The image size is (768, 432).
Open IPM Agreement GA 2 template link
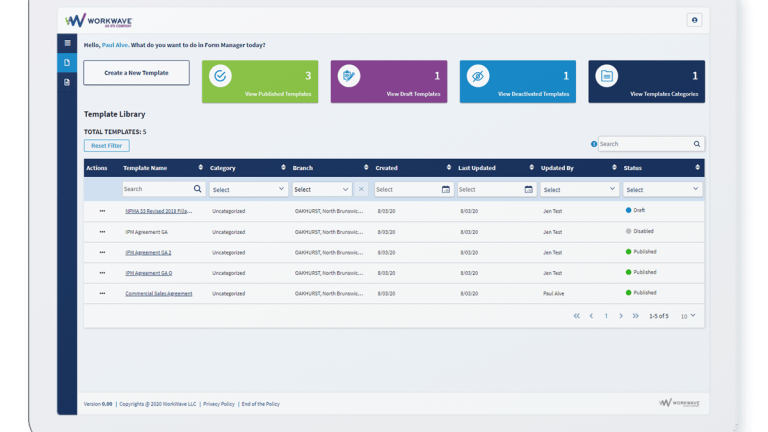coord(148,253)
